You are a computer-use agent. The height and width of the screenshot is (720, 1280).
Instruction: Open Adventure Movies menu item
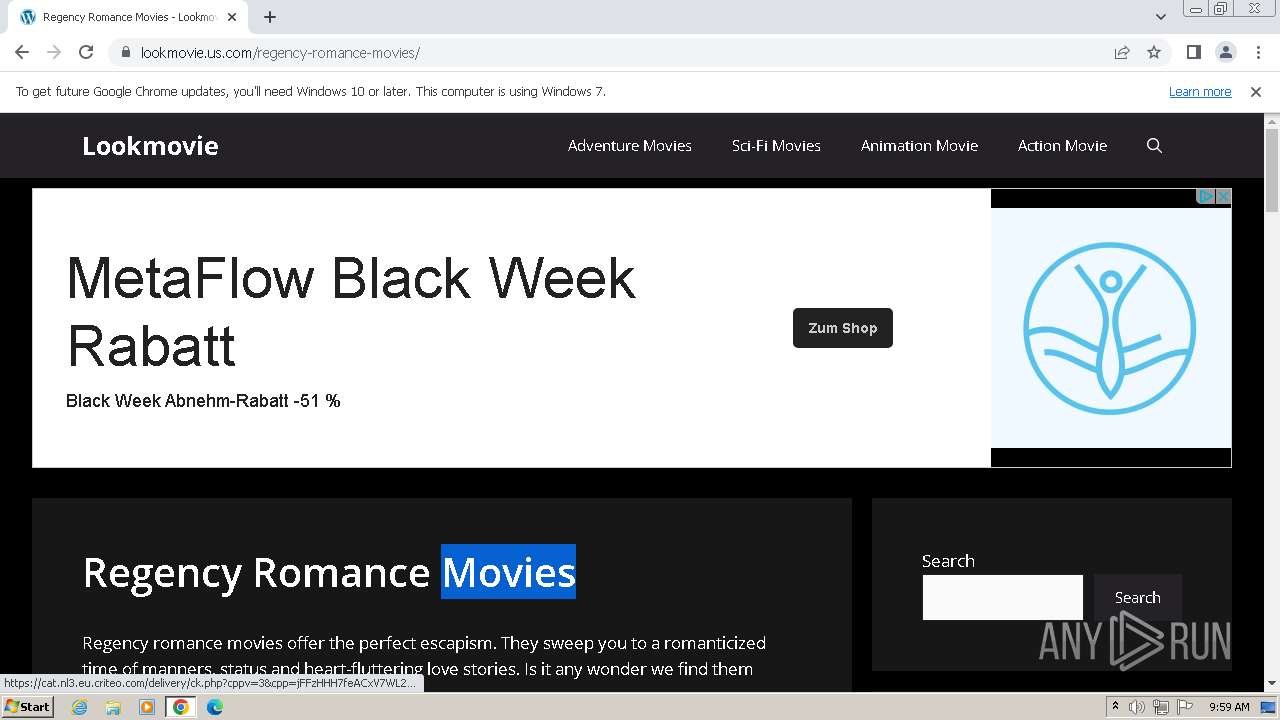[630, 145]
